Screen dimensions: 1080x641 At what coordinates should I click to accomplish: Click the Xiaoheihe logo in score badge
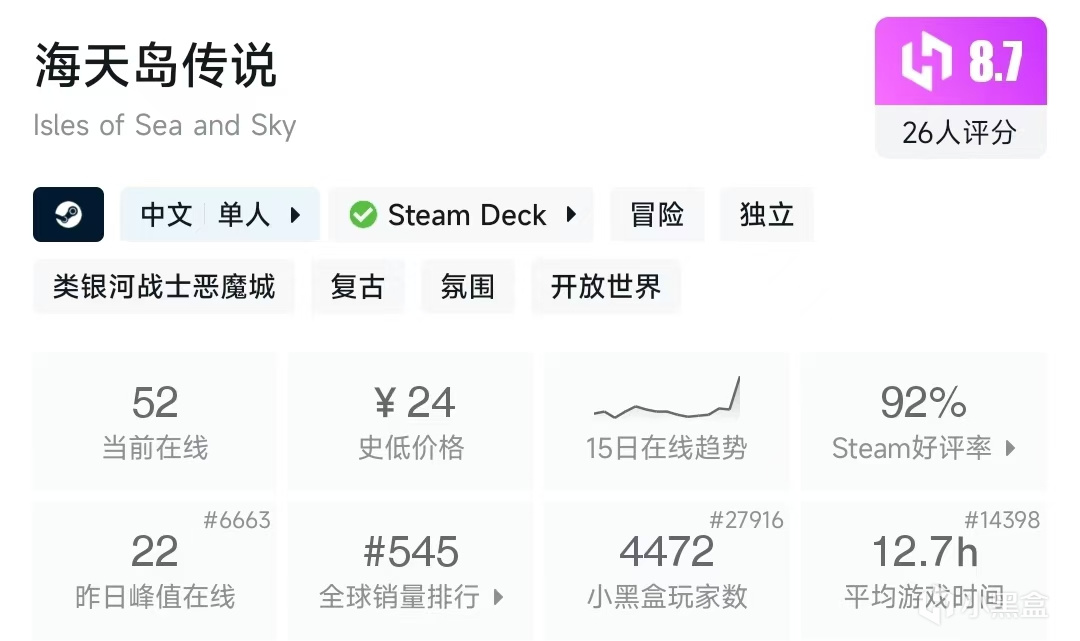pos(925,61)
